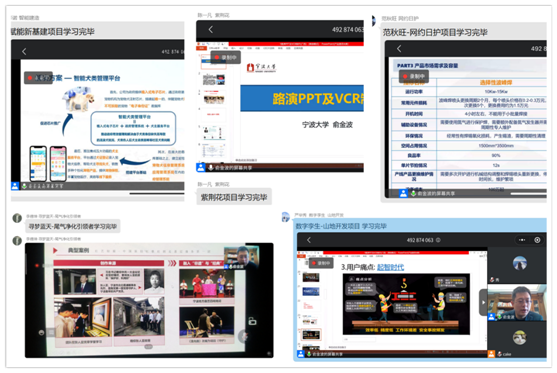Select the highlighted slide thumbnail in 起智时代 presentation
Image resolution: width=557 pixels, height=373 pixels.
coord(311,335)
